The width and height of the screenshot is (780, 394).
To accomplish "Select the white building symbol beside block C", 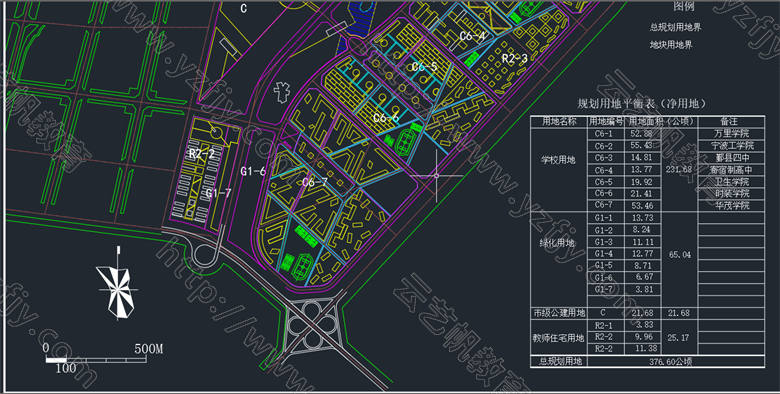I will [x=282, y=93].
